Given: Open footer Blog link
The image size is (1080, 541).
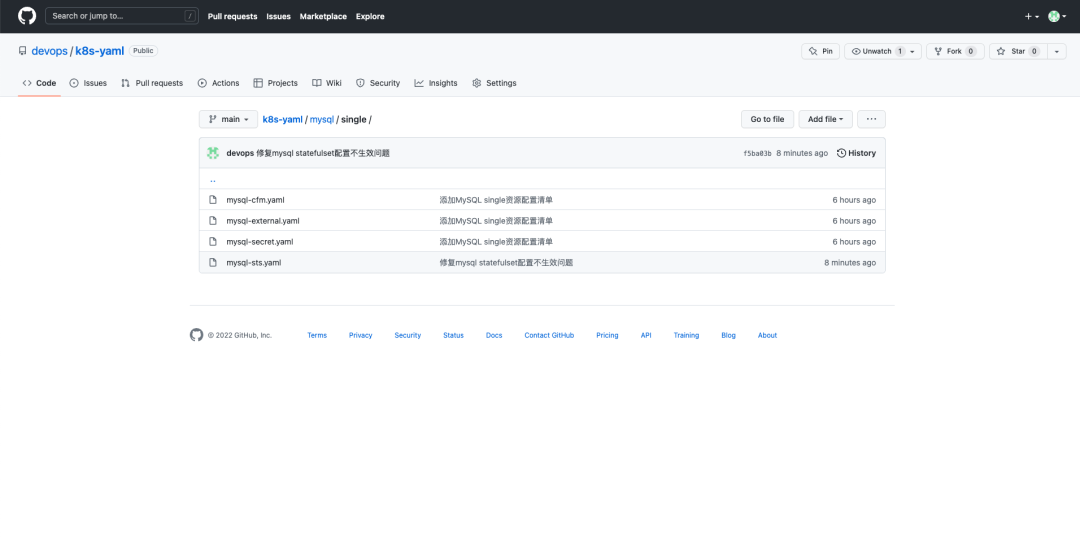Looking at the screenshot, I should pyautogui.click(x=728, y=335).
